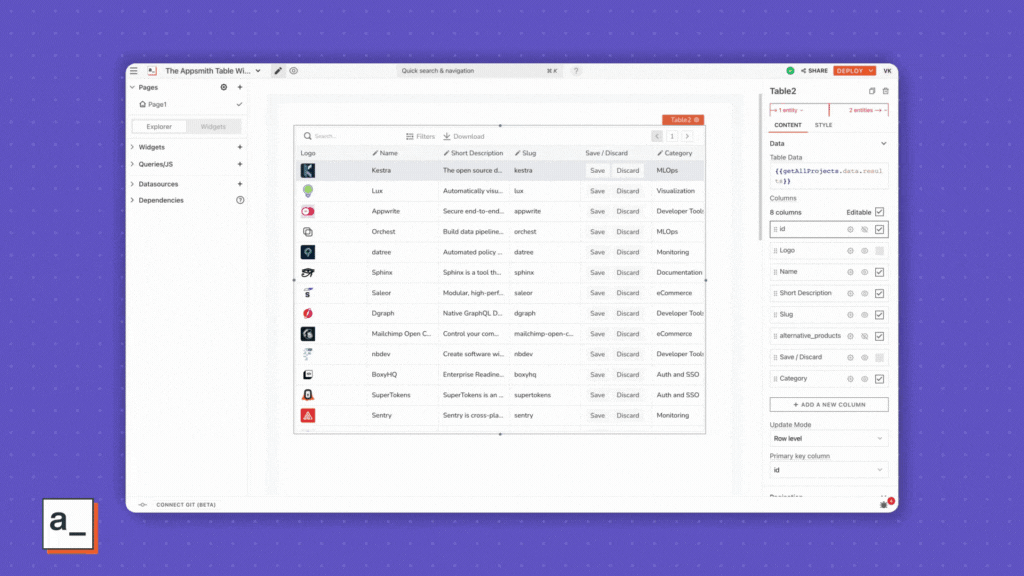The height and width of the screenshot is (576, 1024).
Task: Open preview mode with the eye icon
Action: (x=294, y=71)
